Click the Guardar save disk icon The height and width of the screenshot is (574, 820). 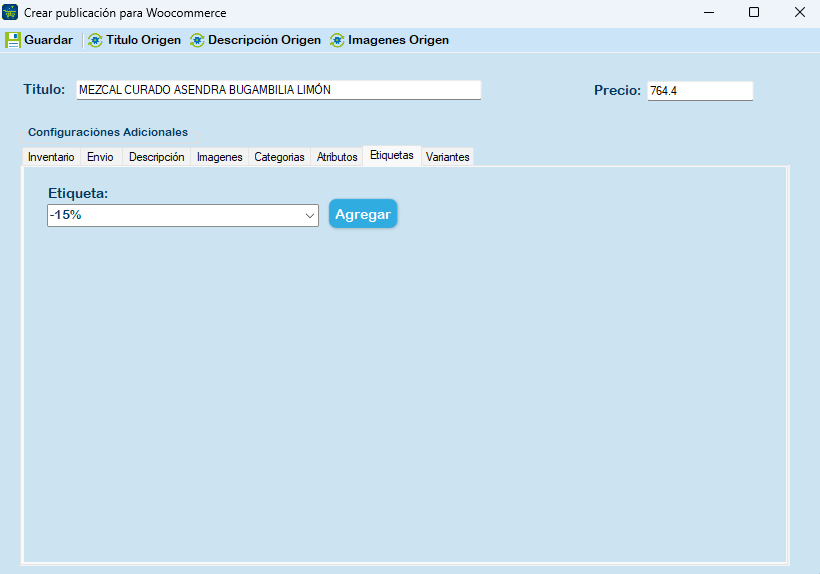coord(13,40)
